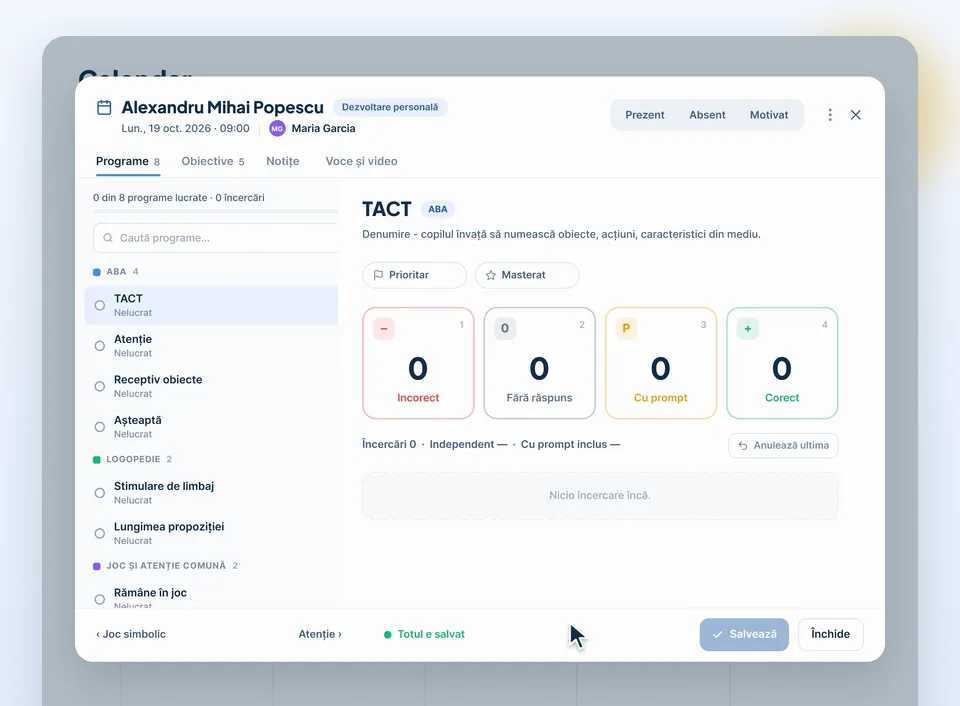Screen dimensions: 960x706
Task: Toggle the Masterat star button
Action: pyautogui.click(x=527, y=276)
